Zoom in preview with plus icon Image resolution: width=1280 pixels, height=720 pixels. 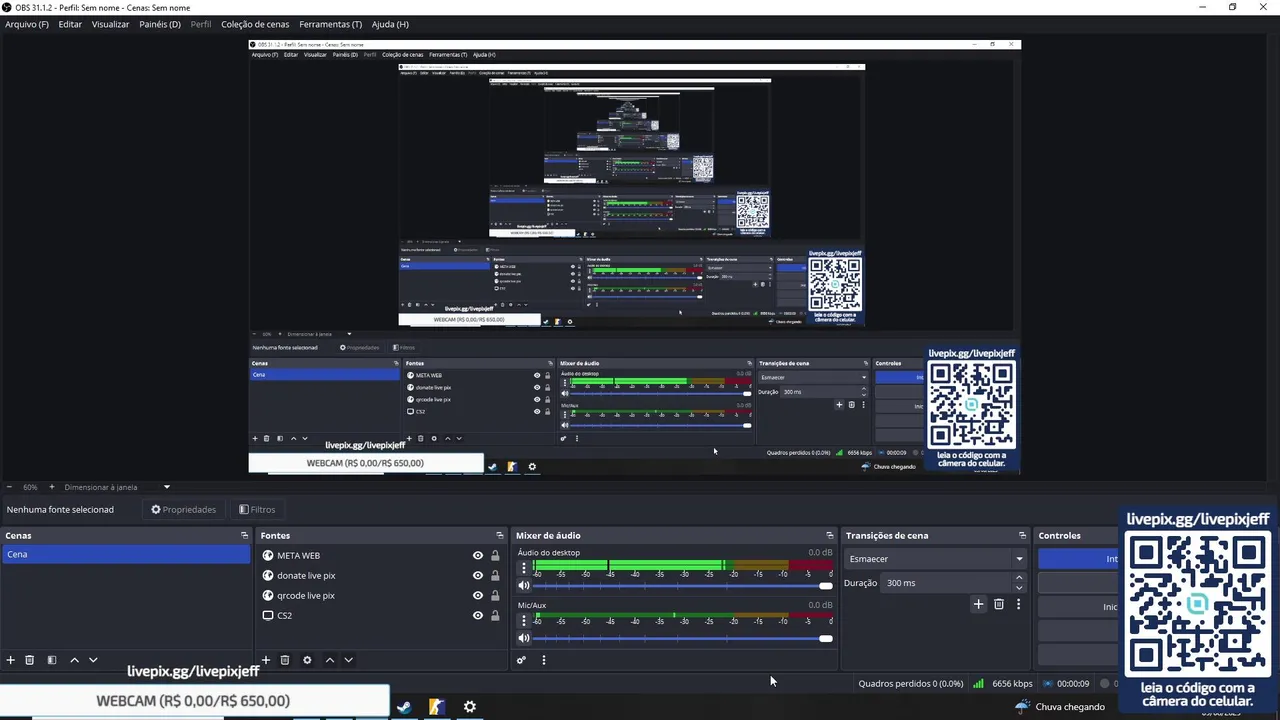click(x=52, y=487)
